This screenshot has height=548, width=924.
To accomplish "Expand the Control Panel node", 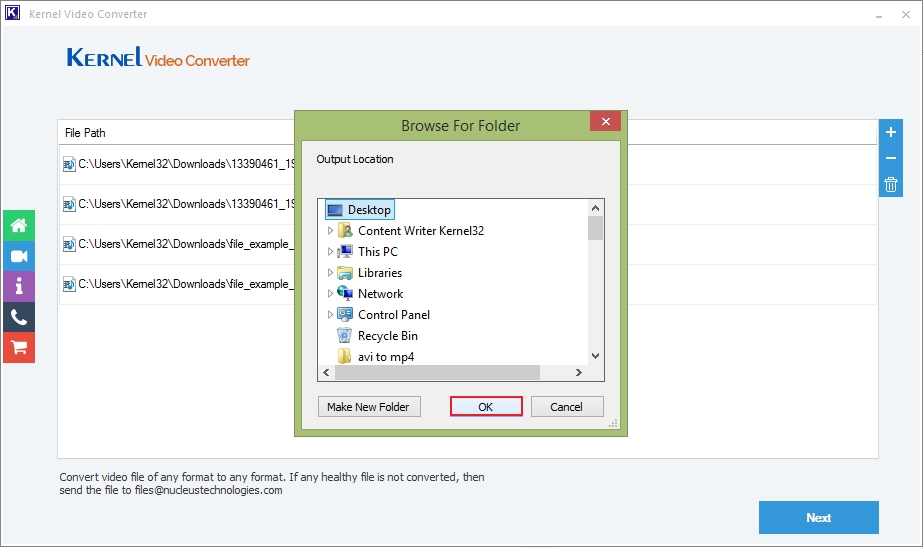I will click(330, 315).
